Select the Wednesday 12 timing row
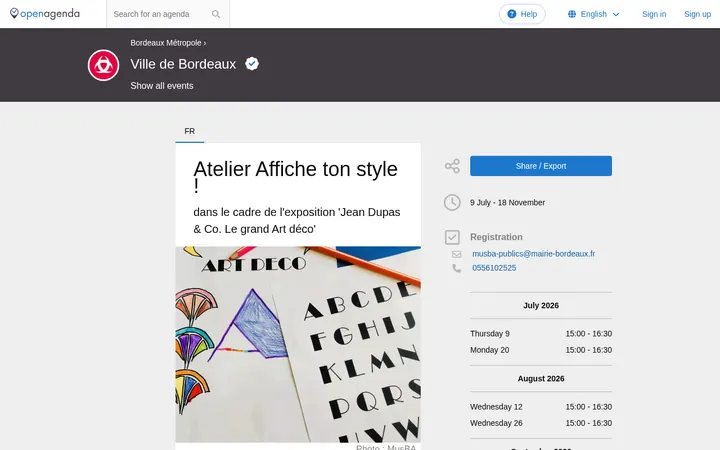 [540, 407]
